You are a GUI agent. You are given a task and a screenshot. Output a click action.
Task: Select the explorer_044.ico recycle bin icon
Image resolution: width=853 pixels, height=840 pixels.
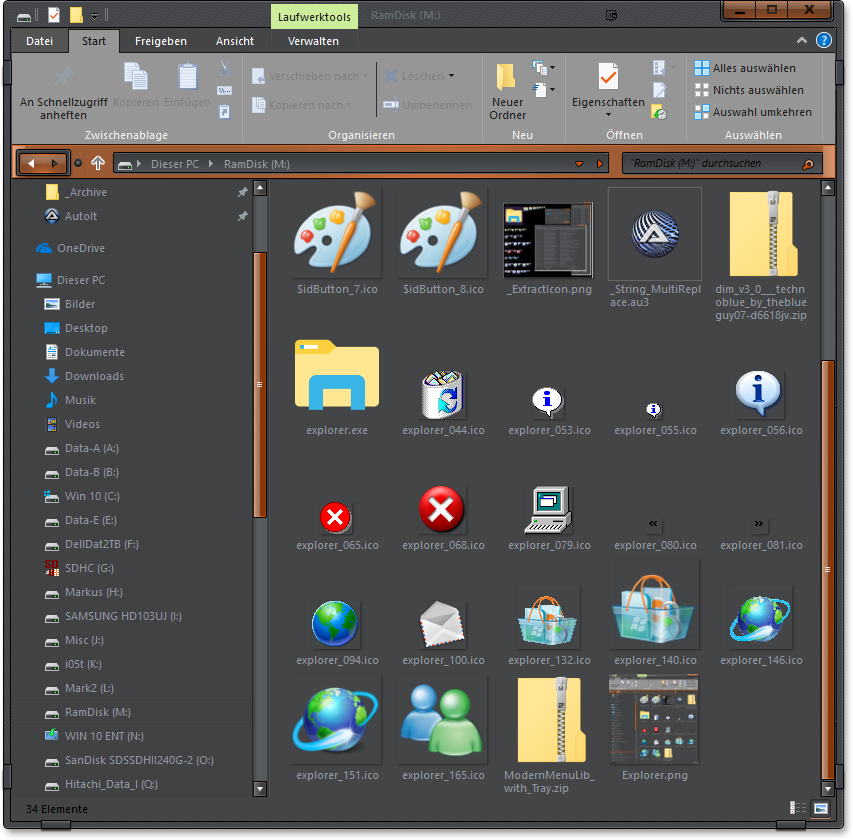443,393
